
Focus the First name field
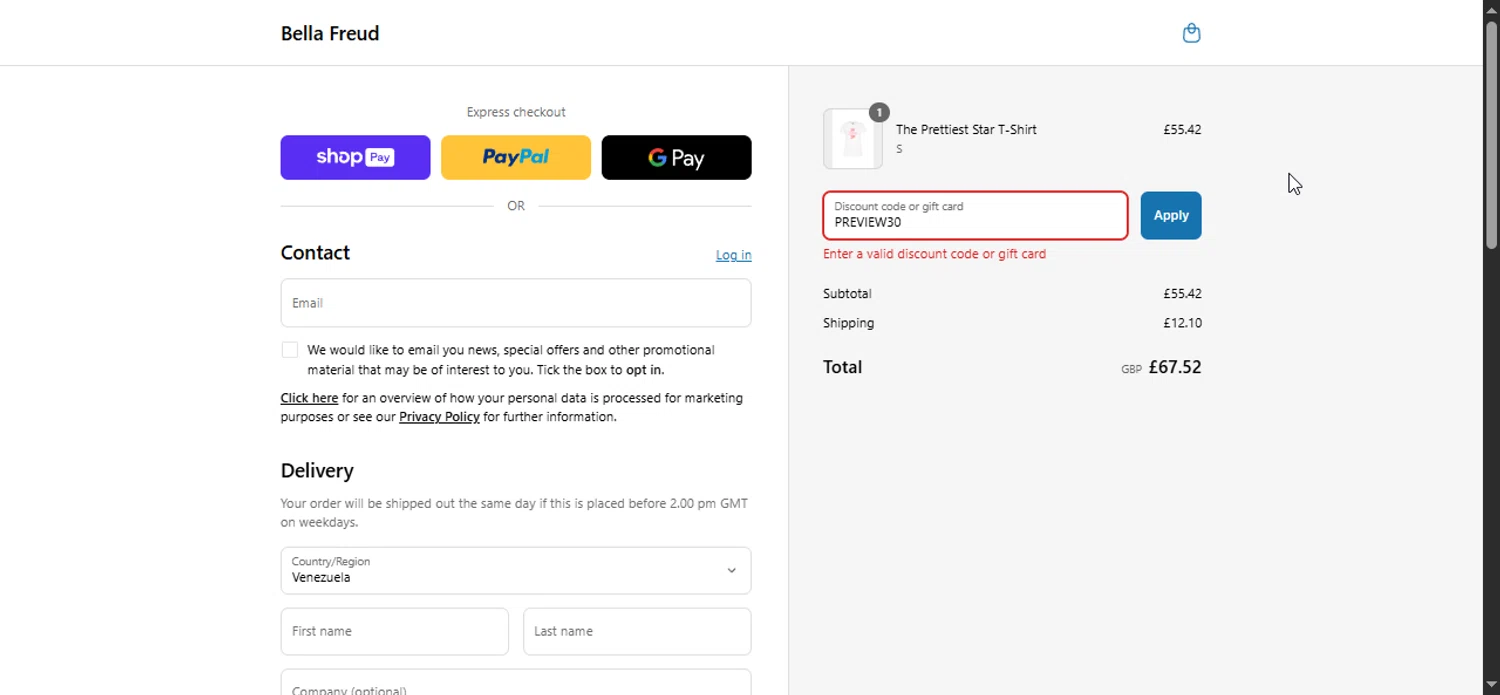[395, 631]
